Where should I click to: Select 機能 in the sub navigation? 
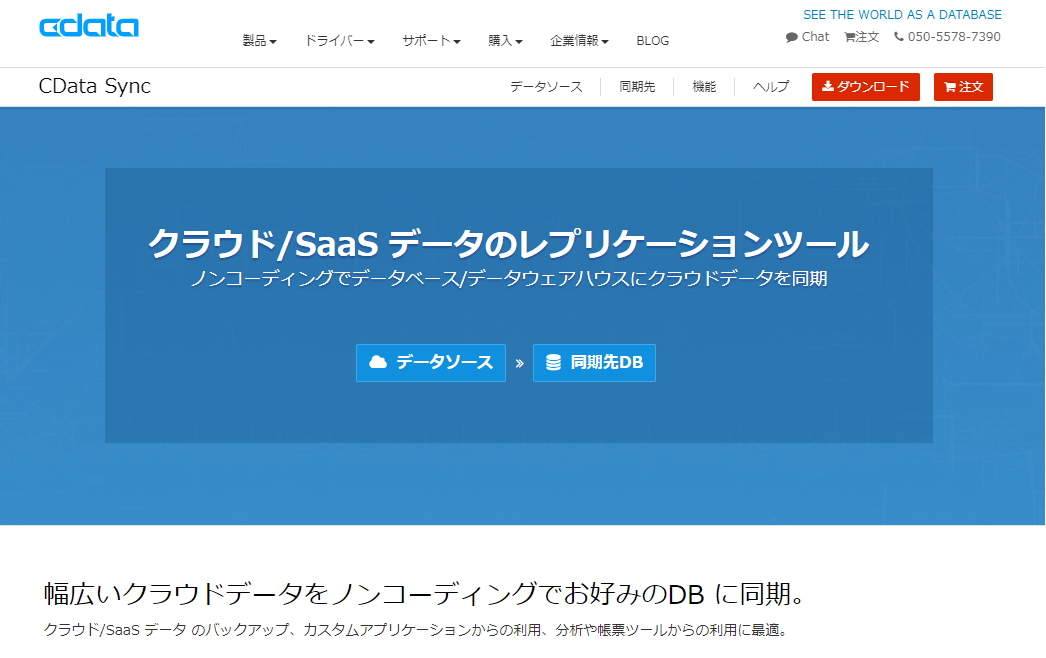pyautogui.click(x=704, y=87)
